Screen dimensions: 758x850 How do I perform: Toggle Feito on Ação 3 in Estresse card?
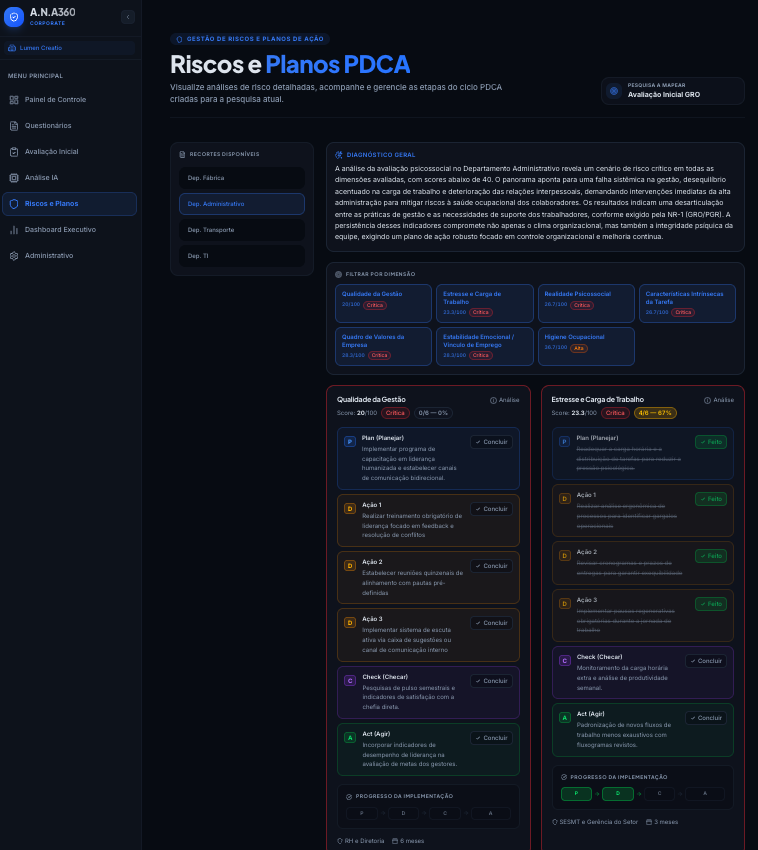tap(711, 604)
